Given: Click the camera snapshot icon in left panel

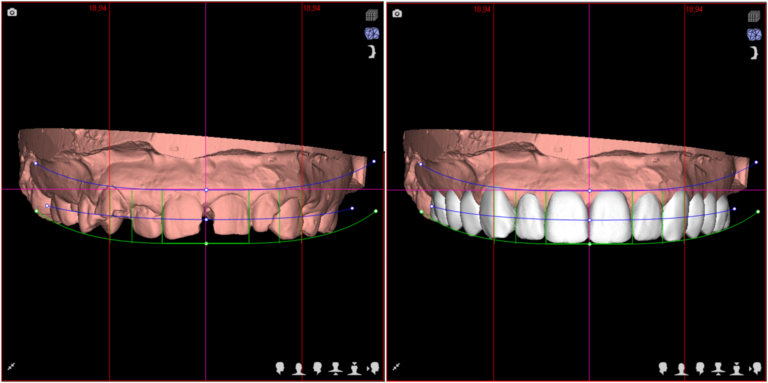Looking at the screenshot, I should click(x=12, y=12).
